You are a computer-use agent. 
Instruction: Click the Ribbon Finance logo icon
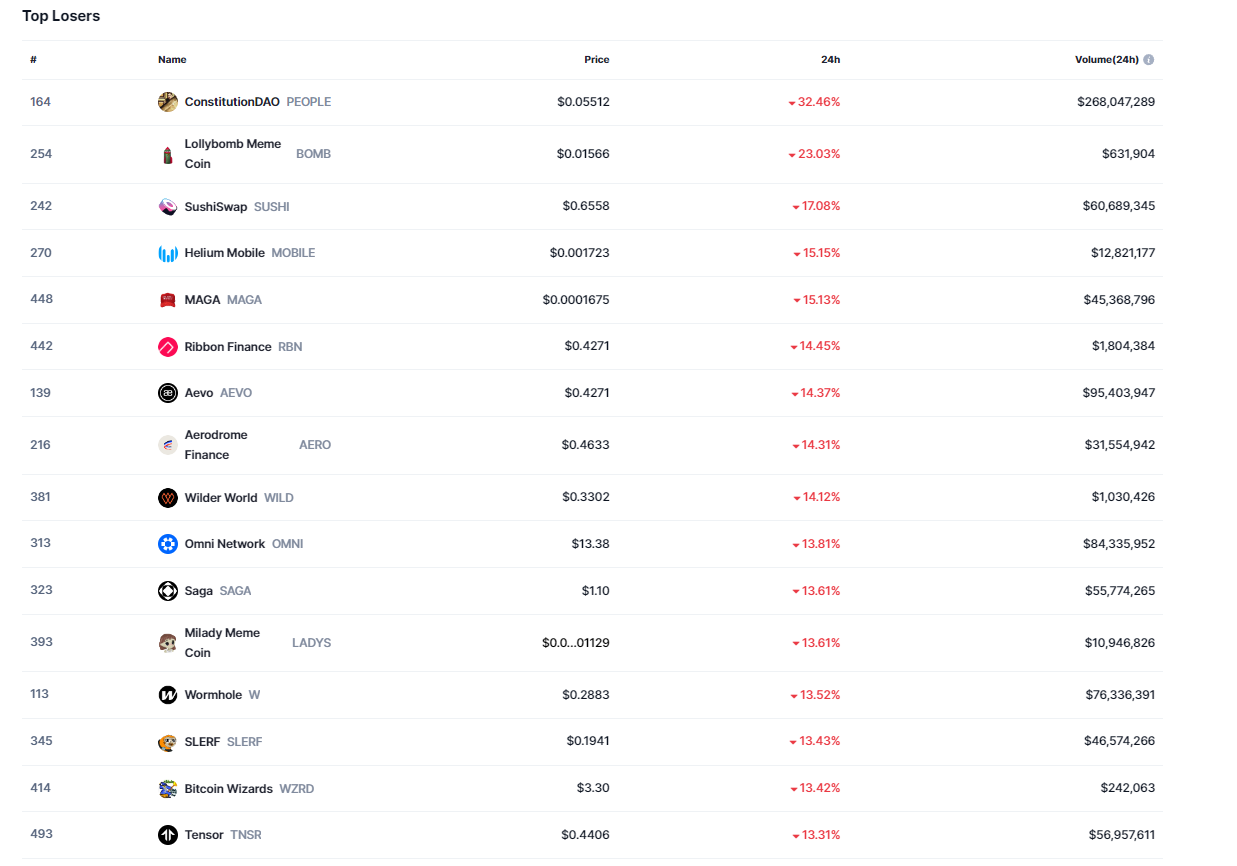point(168,347)
